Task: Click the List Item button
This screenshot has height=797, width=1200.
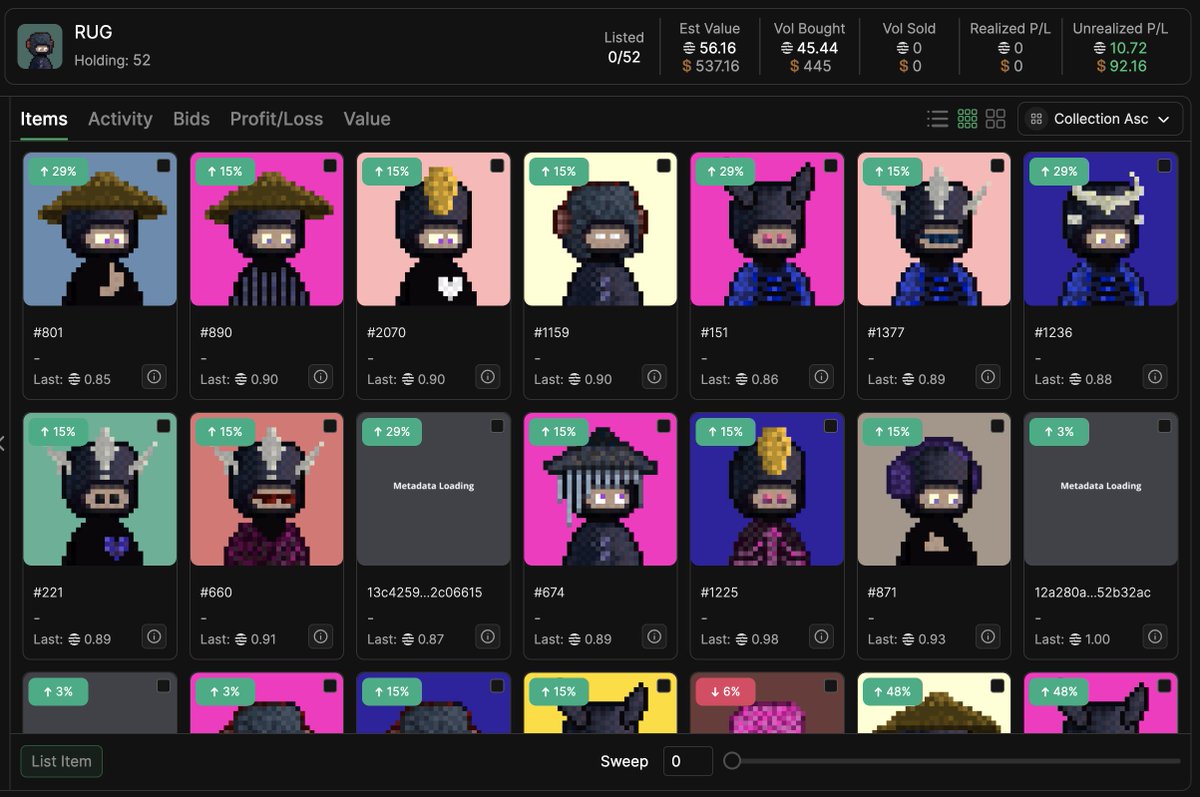Action: click(x=61, y=761)
